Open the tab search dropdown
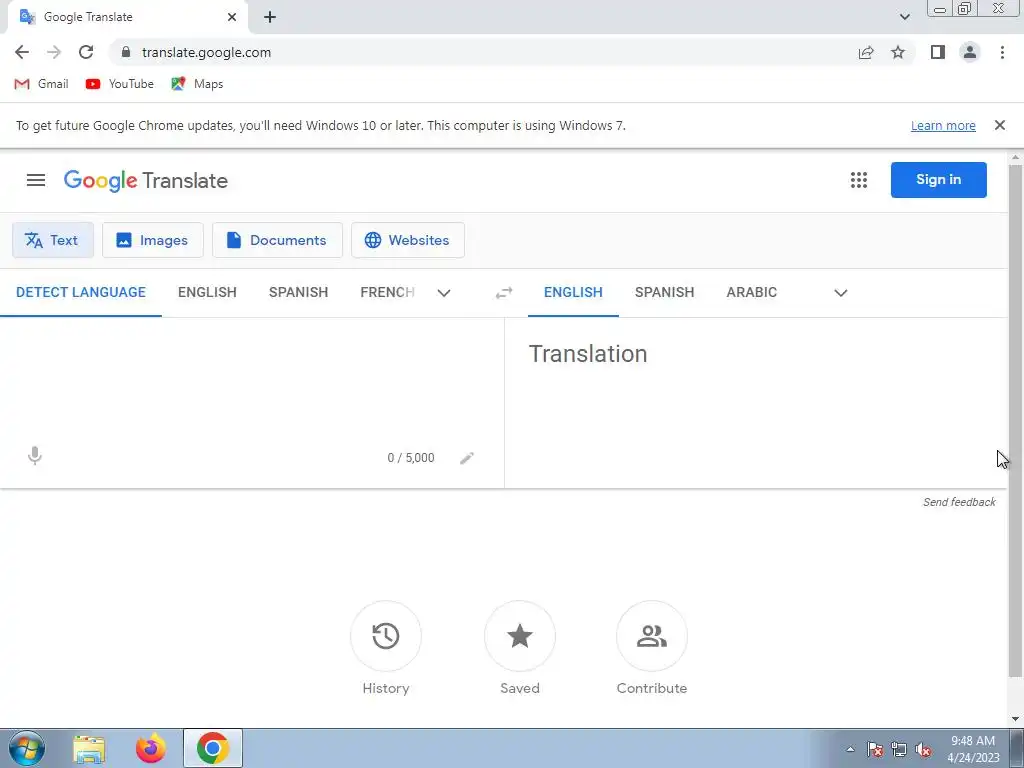This screenshot has height=768, width=1024. pos(904,17)
